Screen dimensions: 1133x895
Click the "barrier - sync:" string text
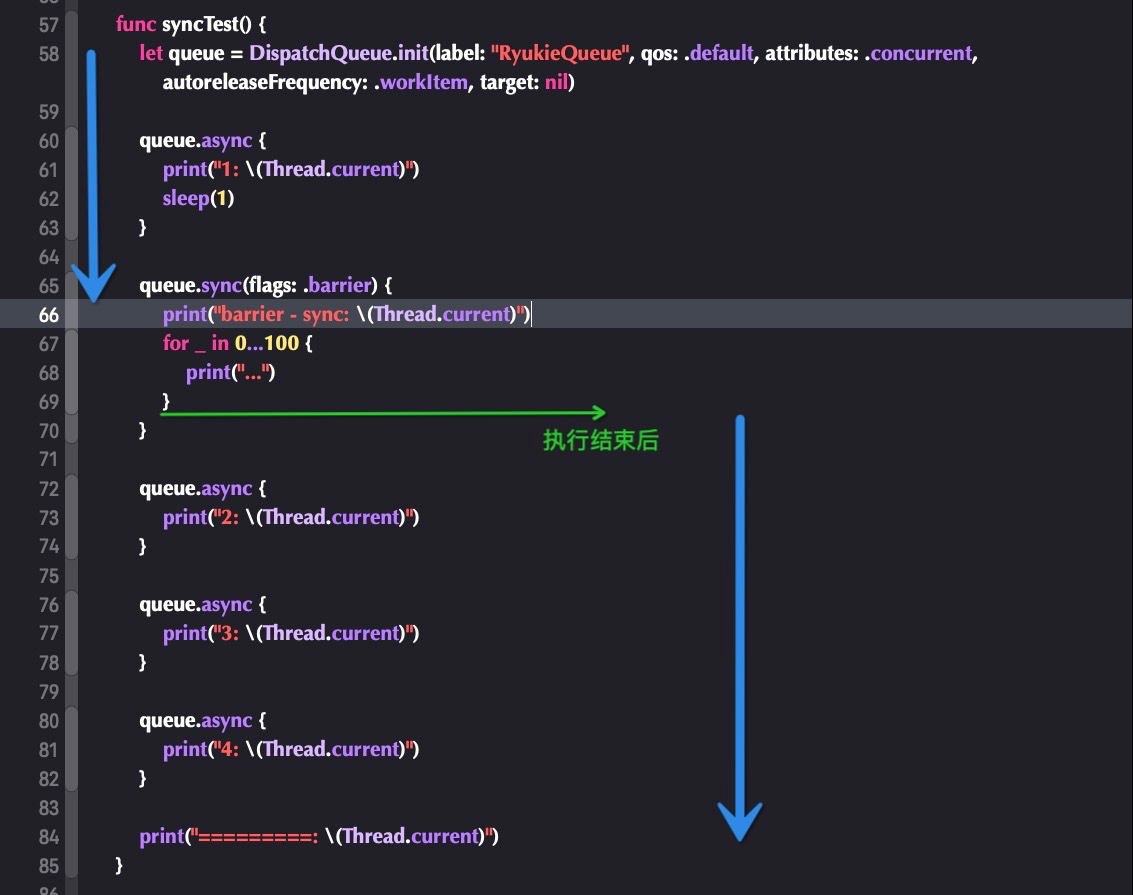283,314
